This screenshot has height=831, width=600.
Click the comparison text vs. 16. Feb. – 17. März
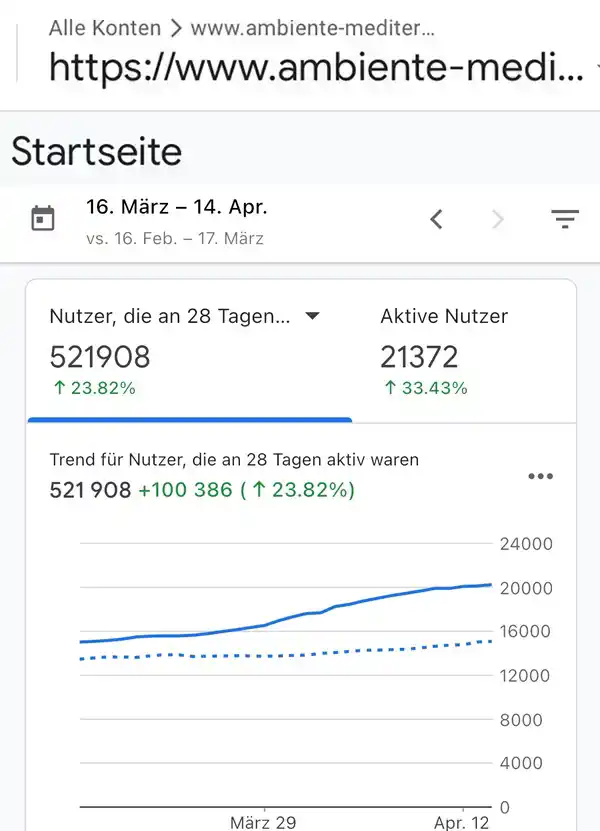[175, 239]
